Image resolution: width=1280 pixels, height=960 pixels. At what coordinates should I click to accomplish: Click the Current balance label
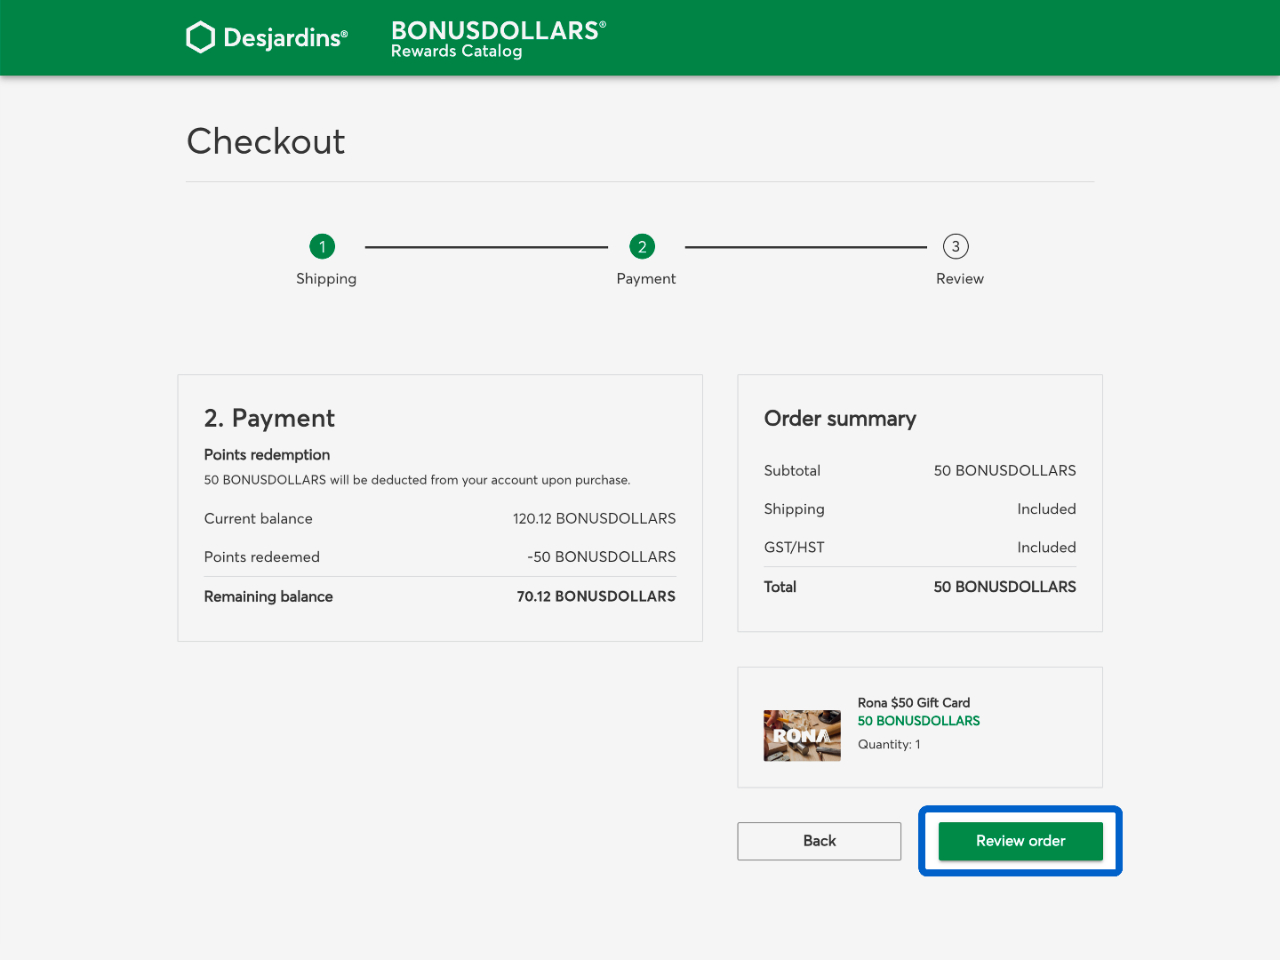258,519
